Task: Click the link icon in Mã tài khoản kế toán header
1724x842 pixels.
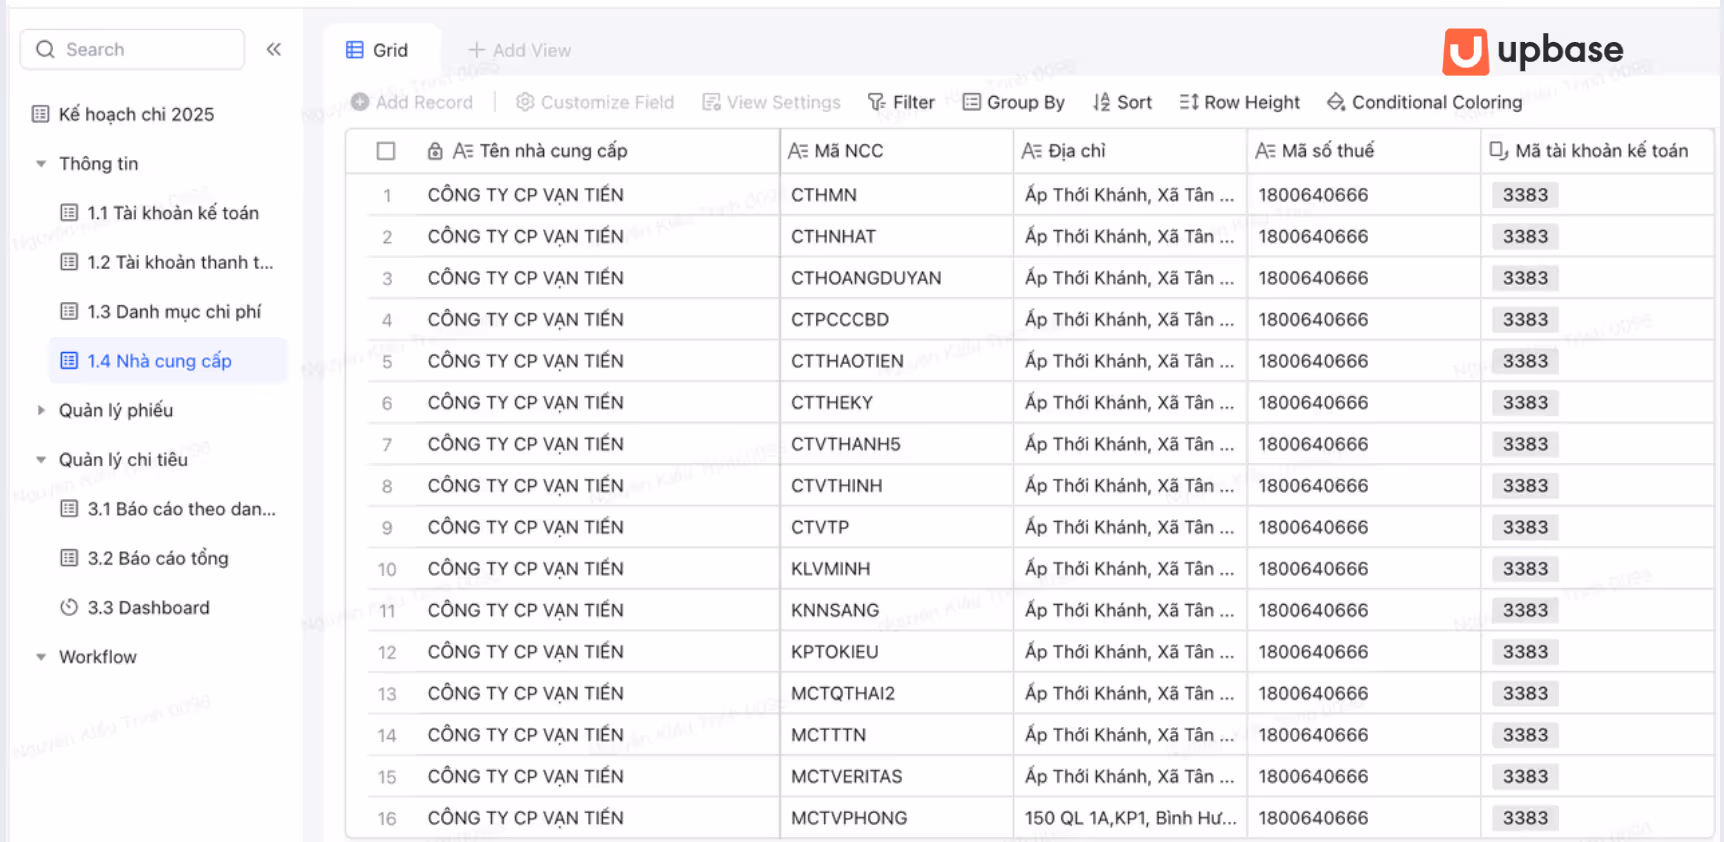Action: tap(1498, 151)
